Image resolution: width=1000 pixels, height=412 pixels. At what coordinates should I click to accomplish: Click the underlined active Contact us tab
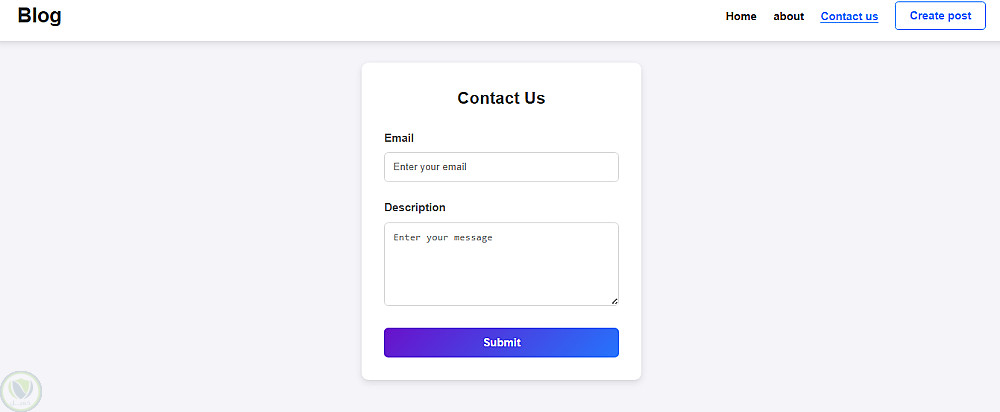849,17
